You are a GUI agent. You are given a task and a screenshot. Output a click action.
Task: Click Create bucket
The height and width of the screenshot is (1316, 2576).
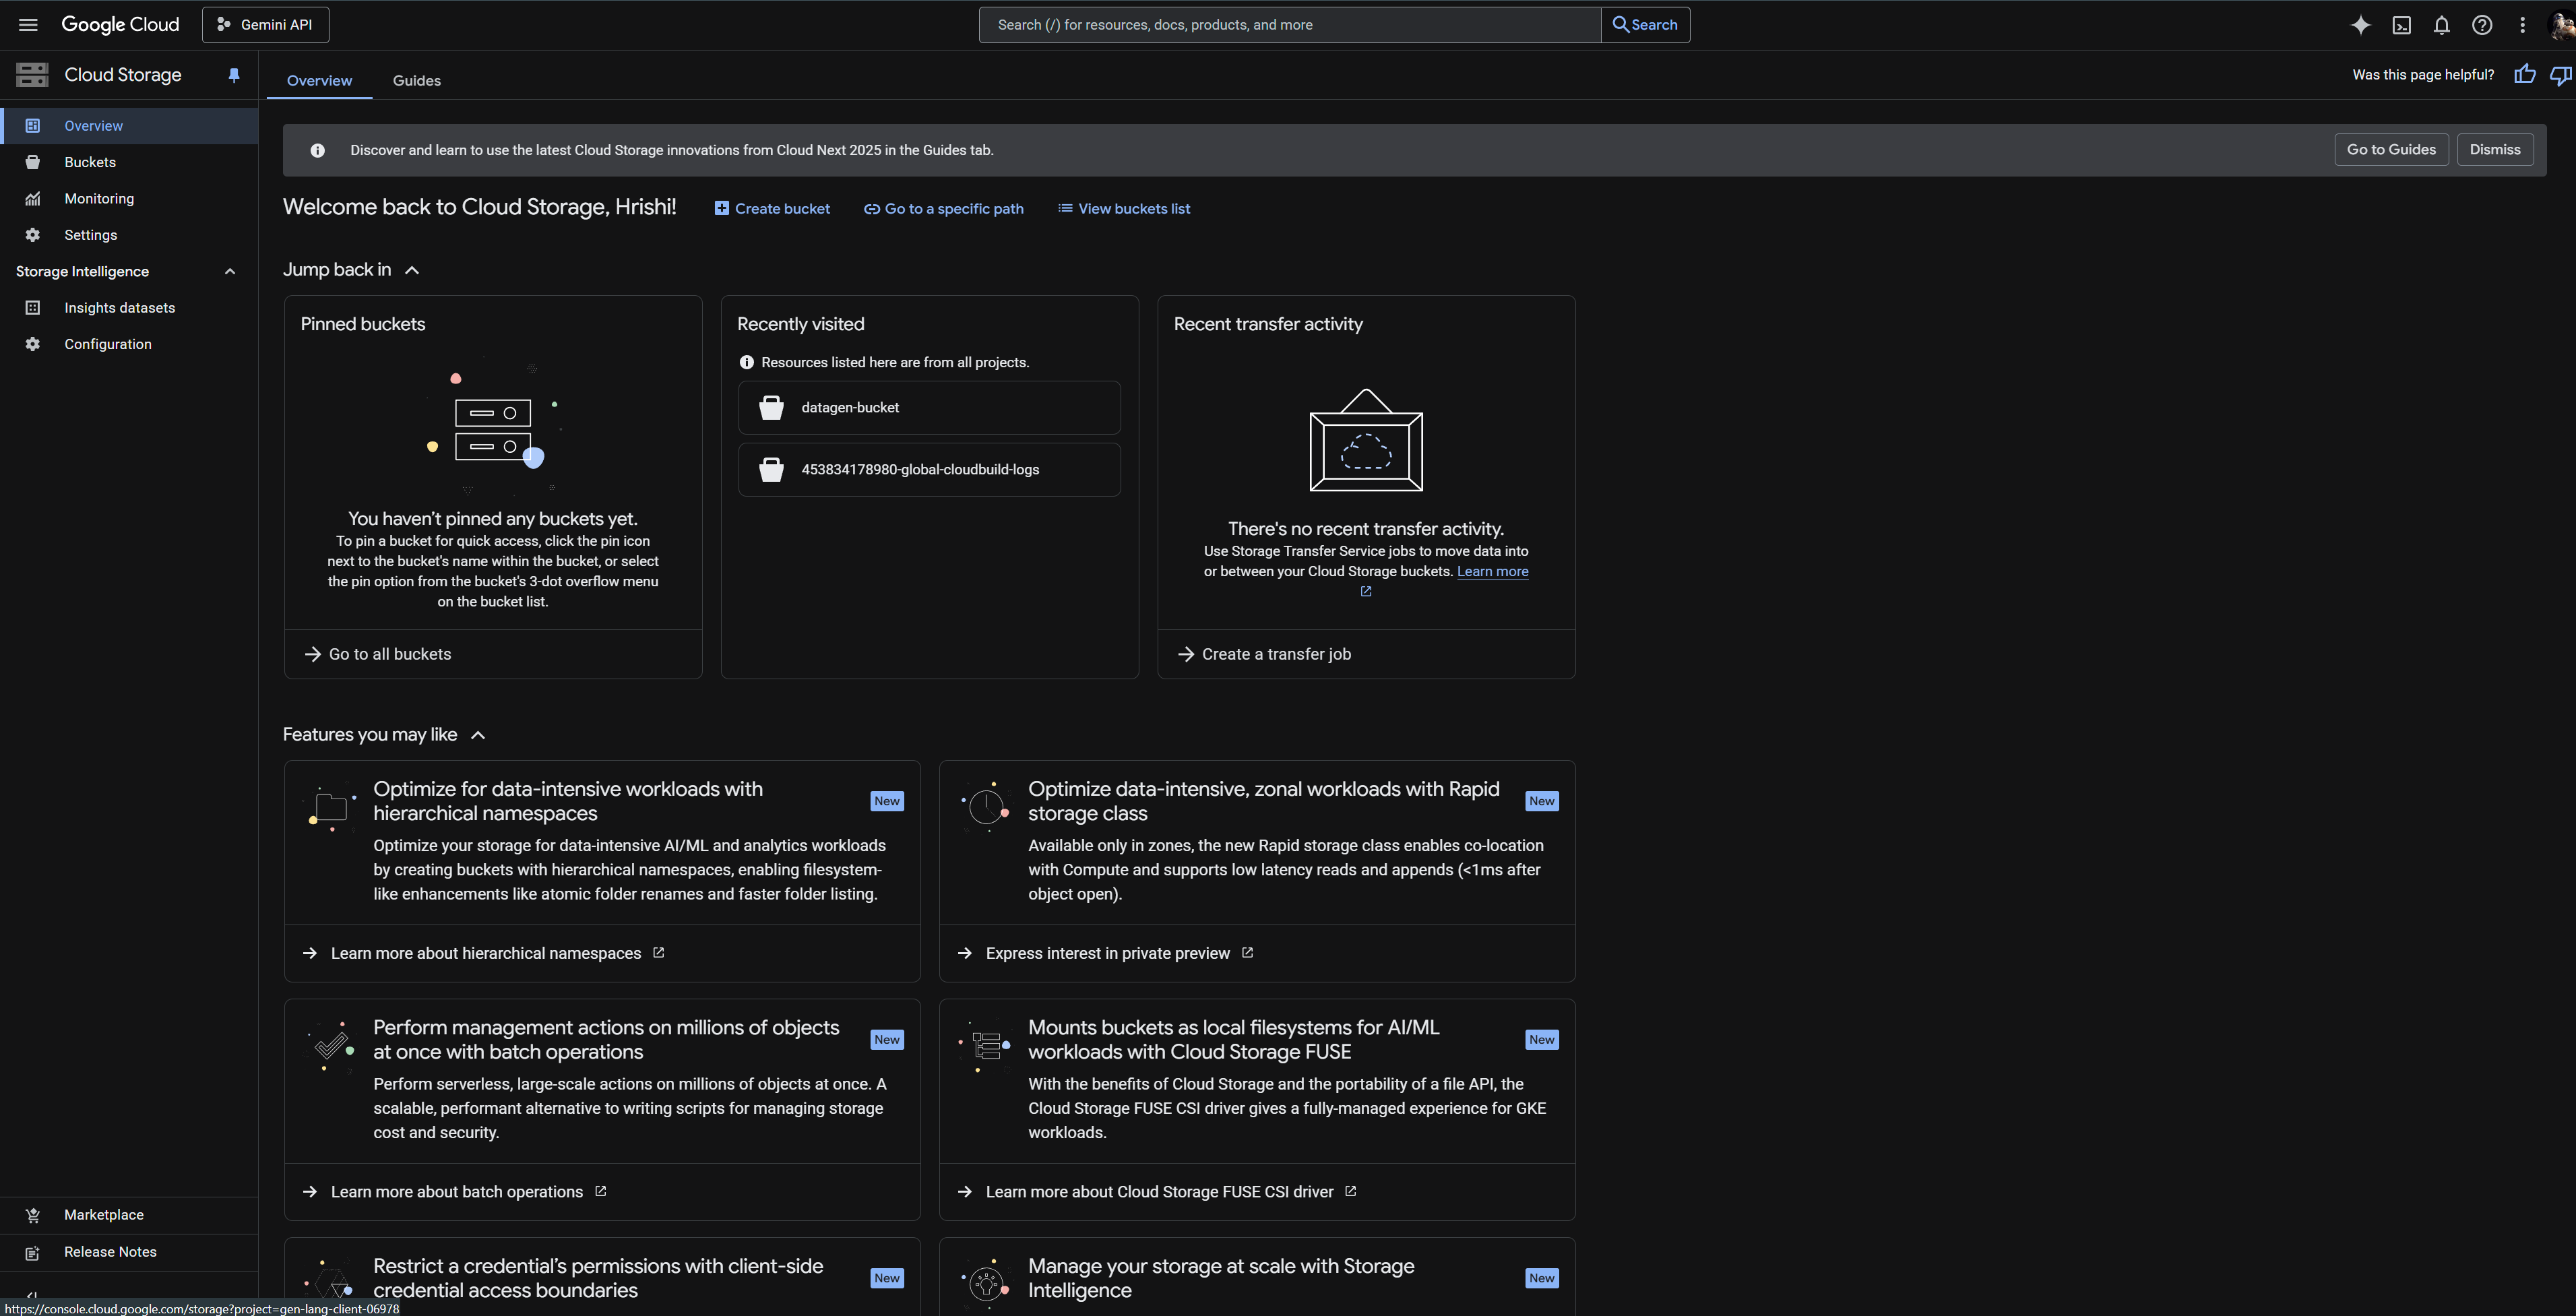(772, 209)
